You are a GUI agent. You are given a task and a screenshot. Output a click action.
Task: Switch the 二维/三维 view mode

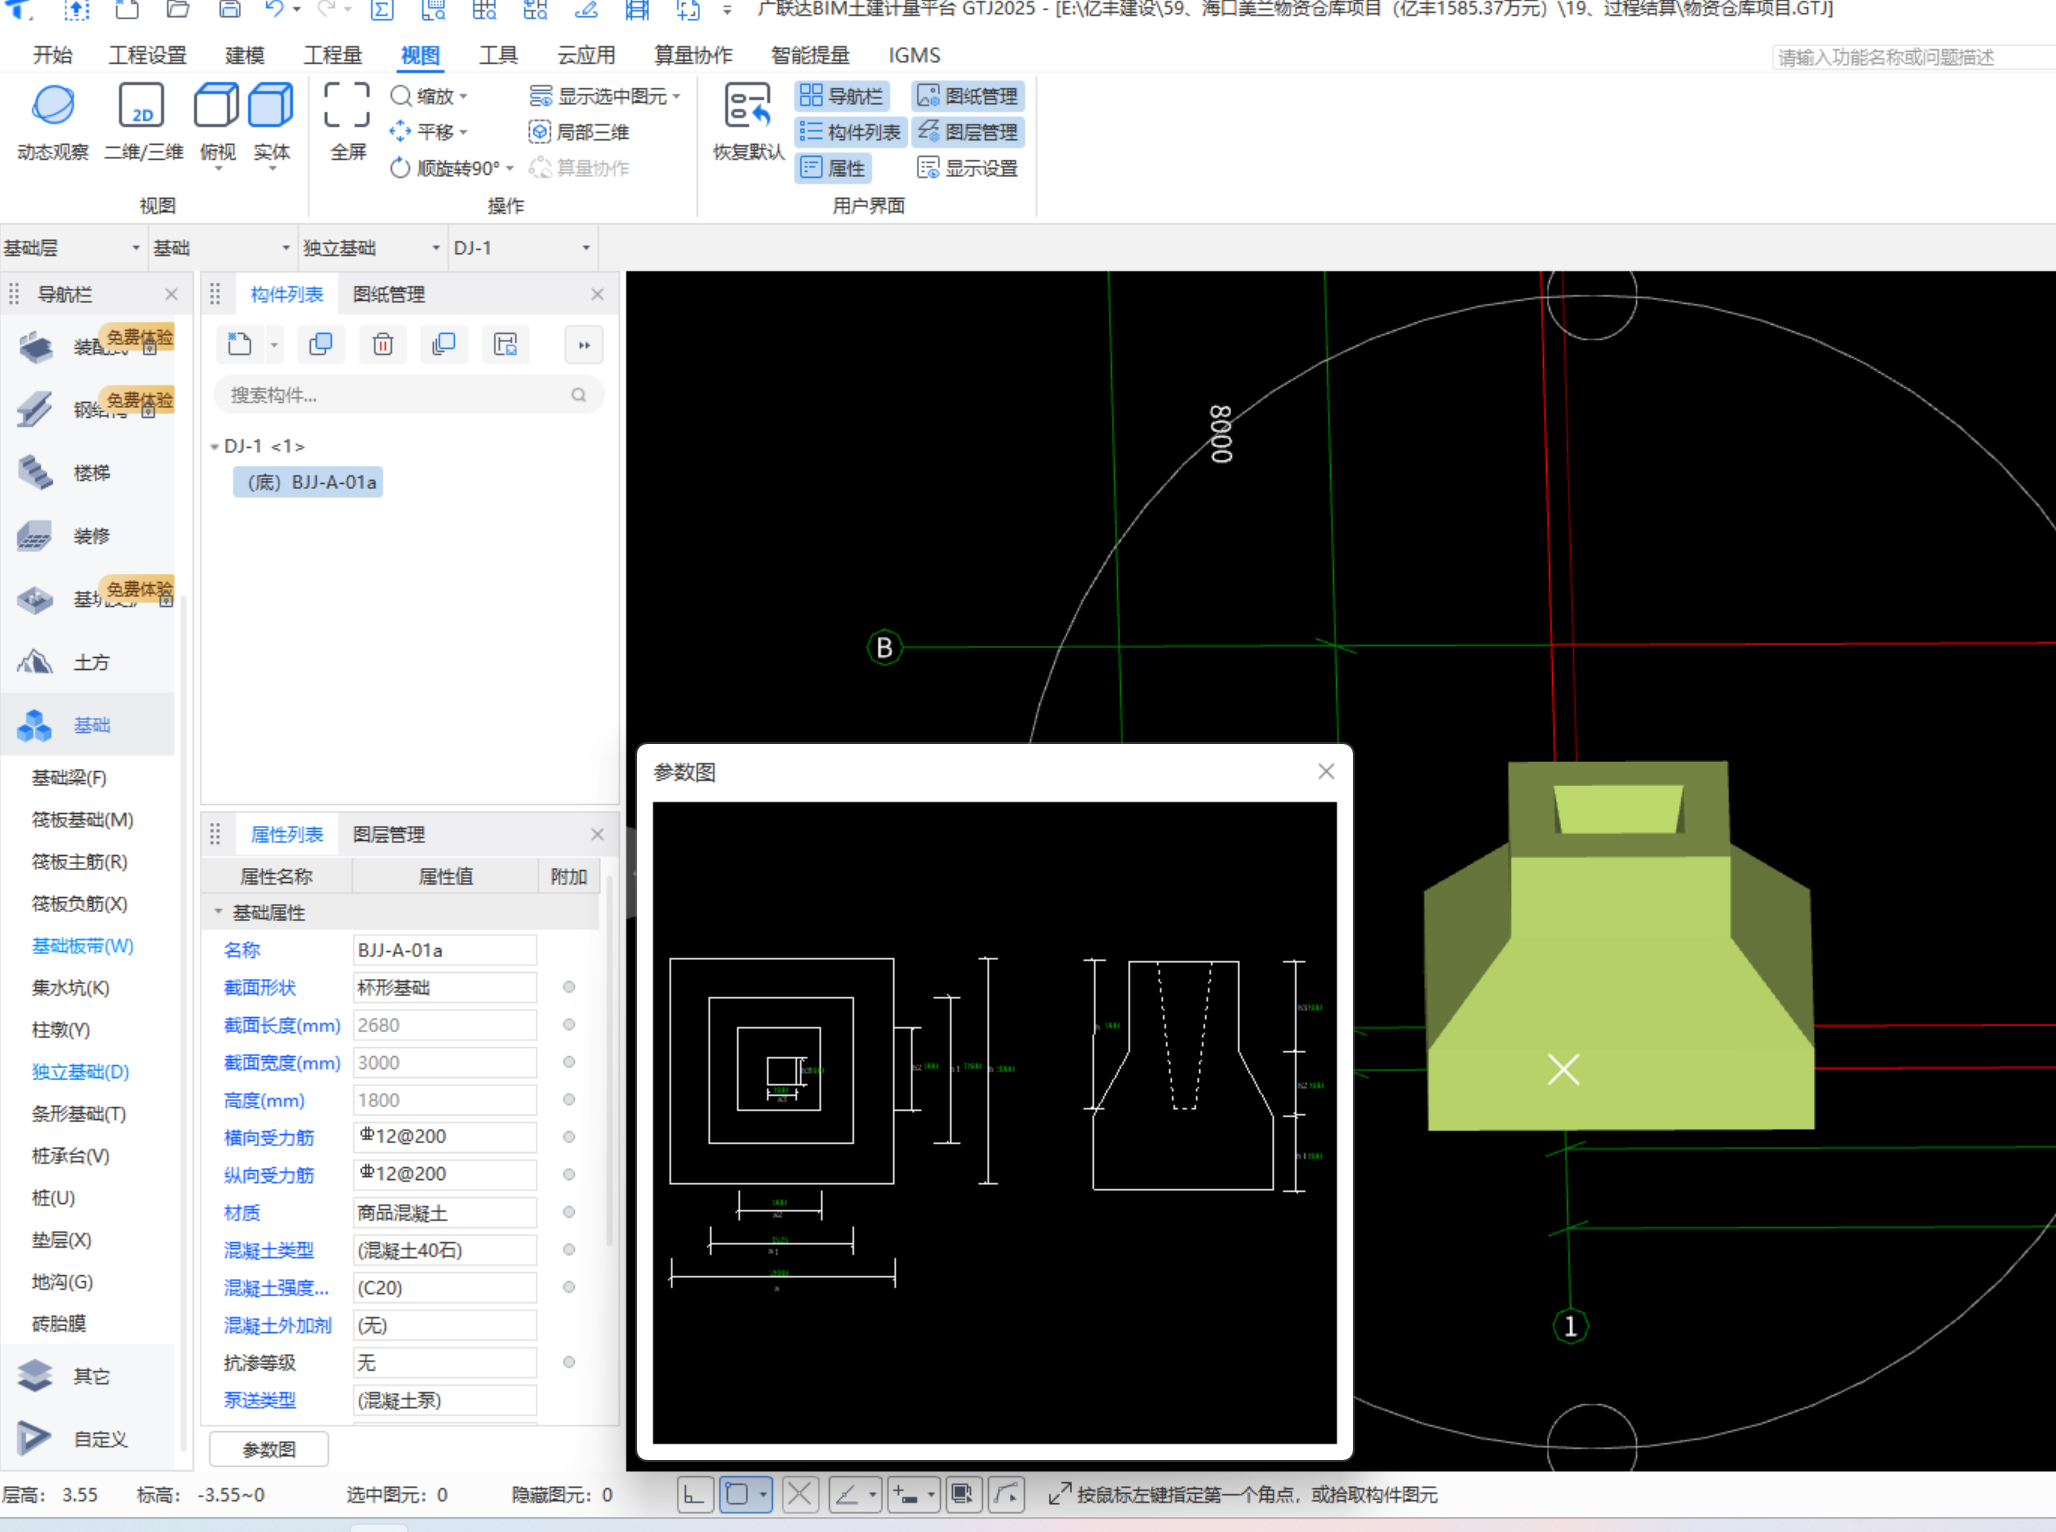pyautogui.click(x=143, y=122)
